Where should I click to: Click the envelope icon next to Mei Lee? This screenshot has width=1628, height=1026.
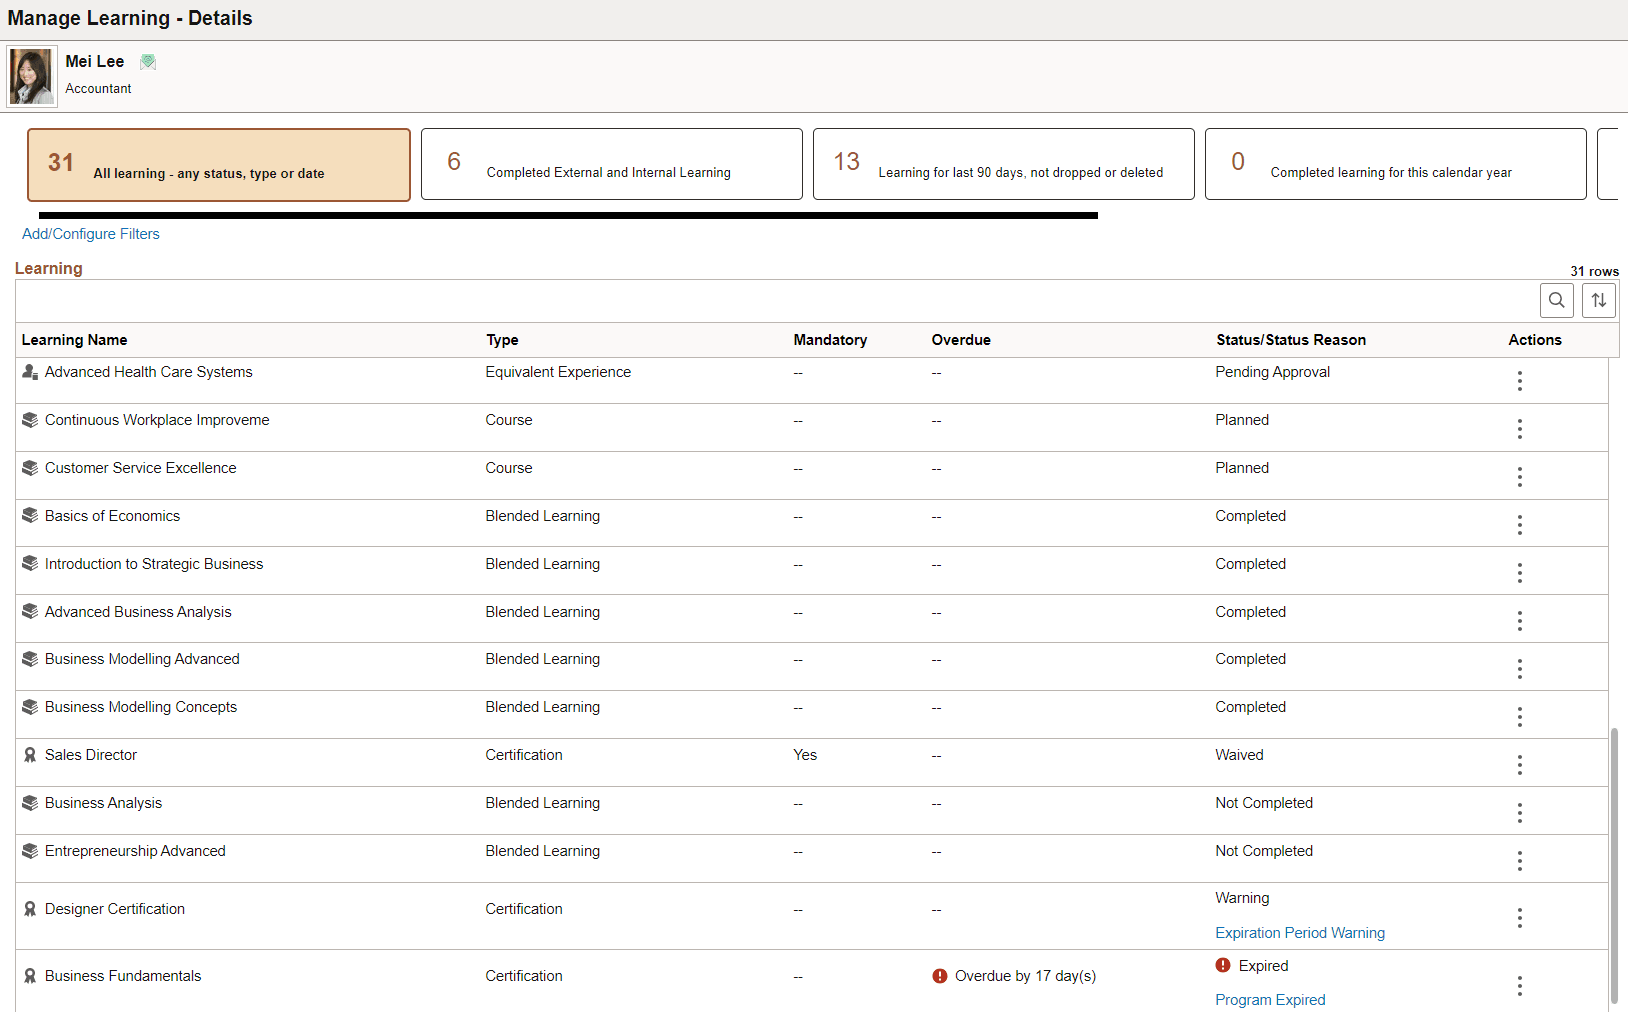(148, 61)
